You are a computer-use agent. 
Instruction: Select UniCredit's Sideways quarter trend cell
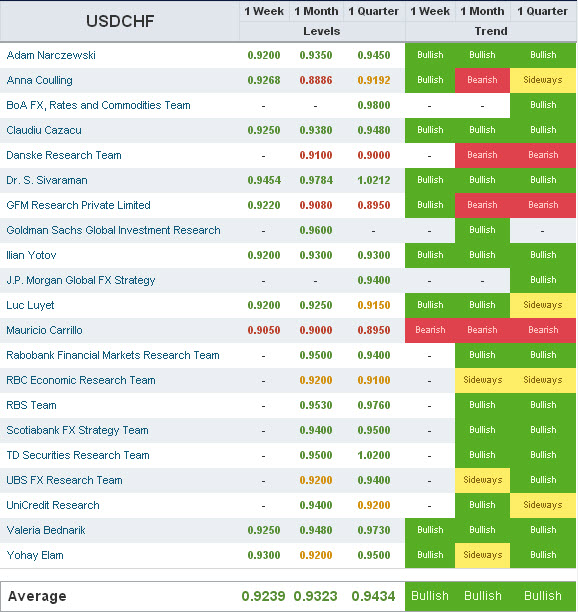[x=543, y=505]
